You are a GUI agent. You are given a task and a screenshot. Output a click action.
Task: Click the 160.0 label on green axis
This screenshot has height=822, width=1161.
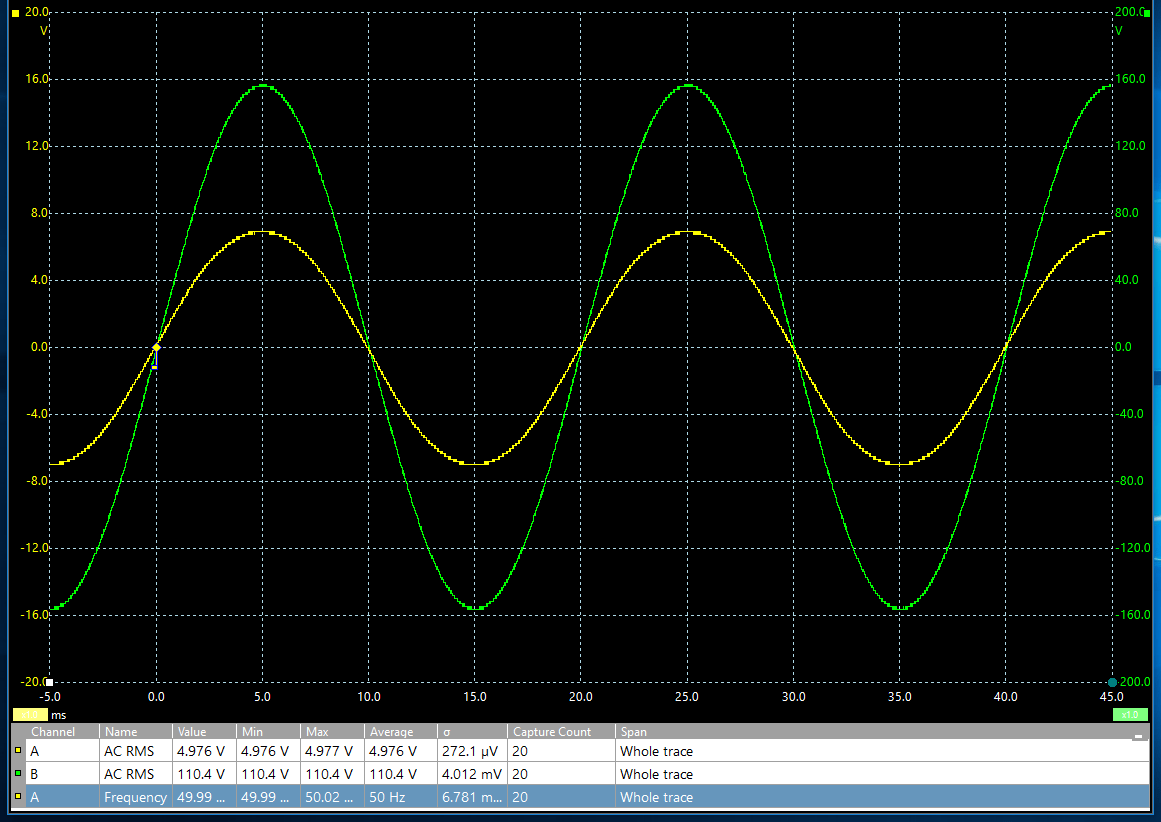tap(1130, 78)
